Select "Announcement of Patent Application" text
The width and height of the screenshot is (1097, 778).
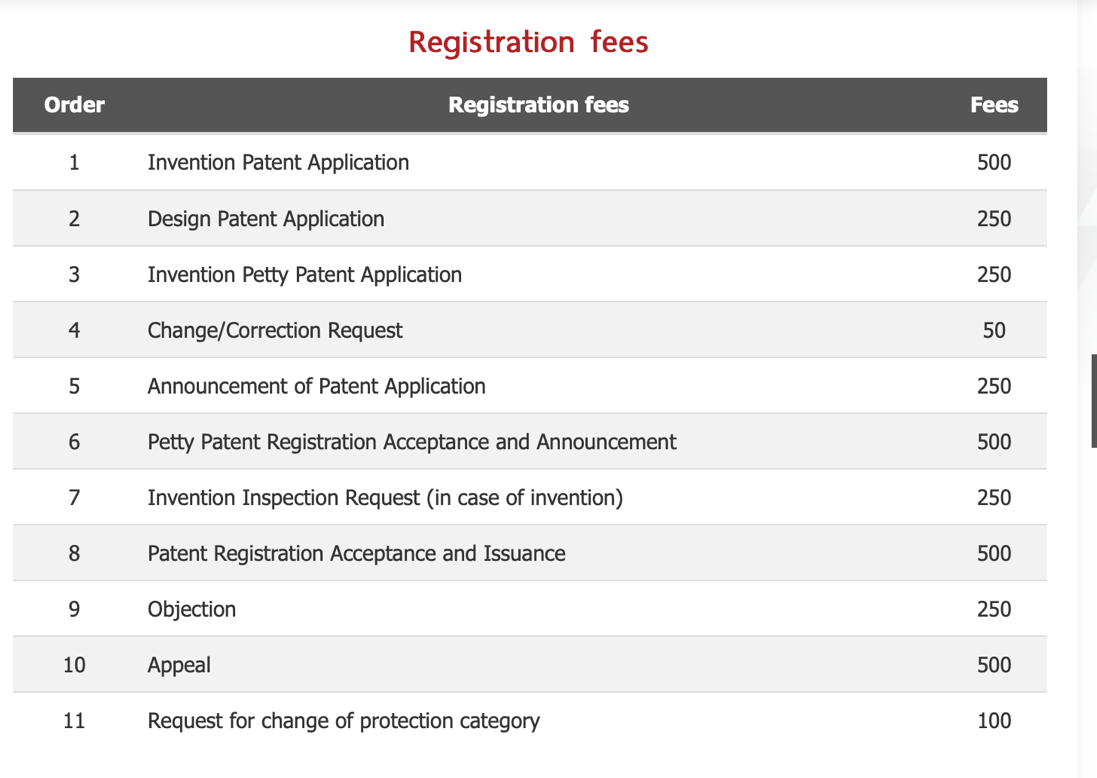(x=316, y=386)
